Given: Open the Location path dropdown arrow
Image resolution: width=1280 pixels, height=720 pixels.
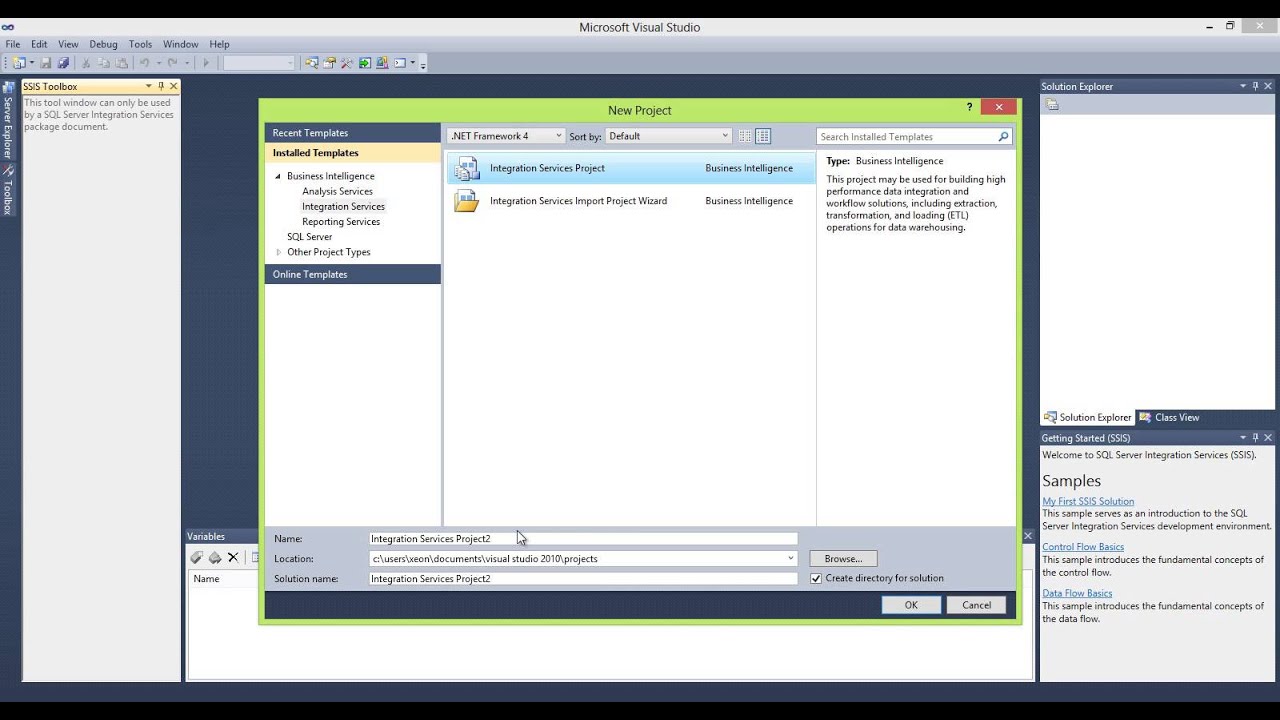Looking at the screenshot, I should tap(790, 558).
